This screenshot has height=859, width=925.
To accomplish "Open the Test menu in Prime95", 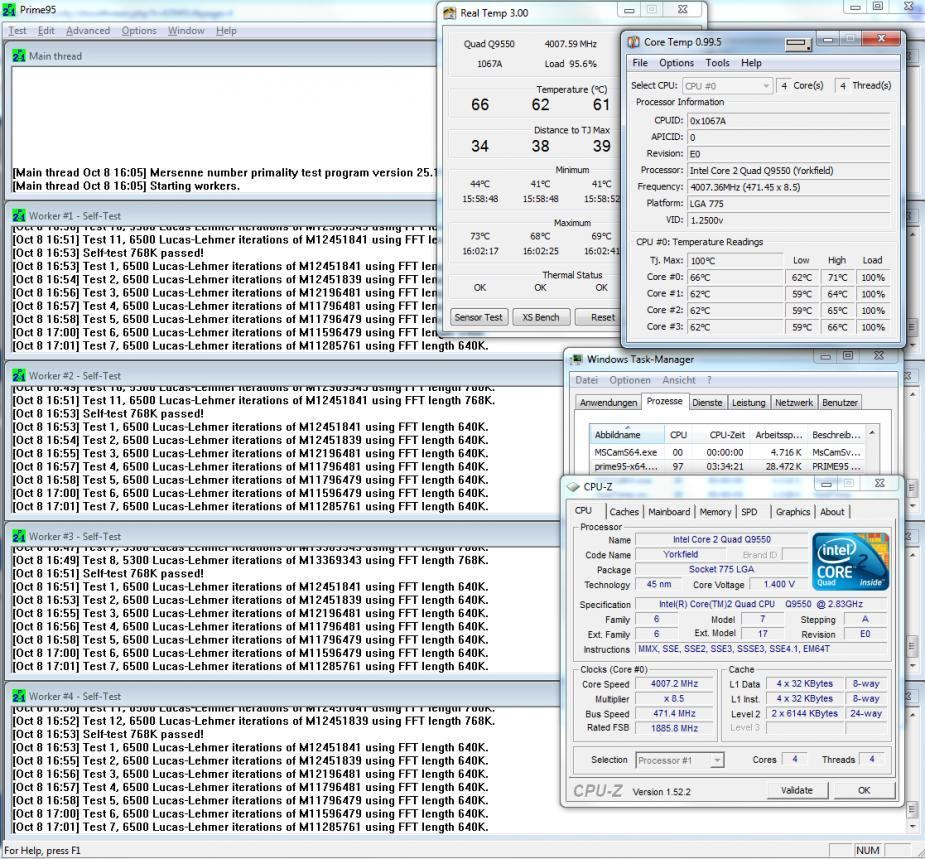I will coord(17,31).
